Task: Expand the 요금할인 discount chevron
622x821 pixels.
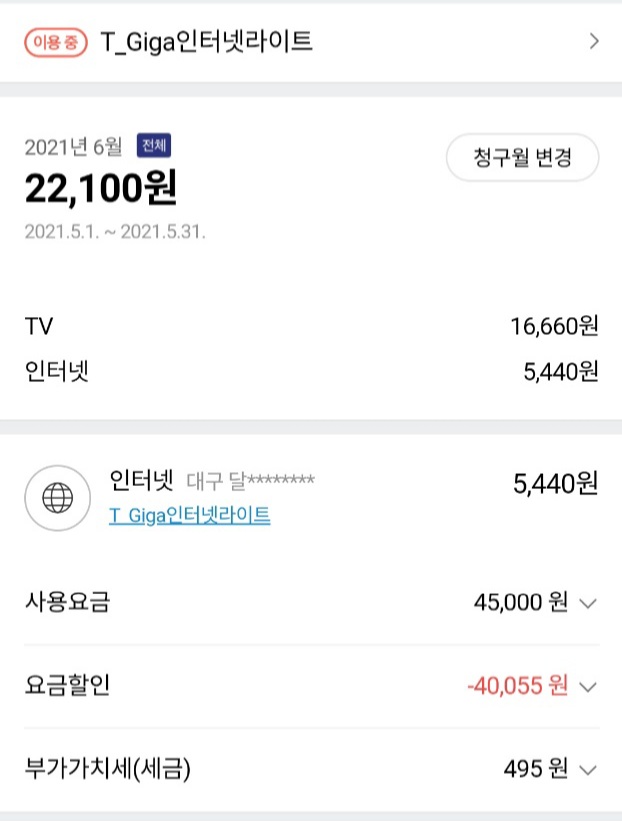Action: pos(588,686)
